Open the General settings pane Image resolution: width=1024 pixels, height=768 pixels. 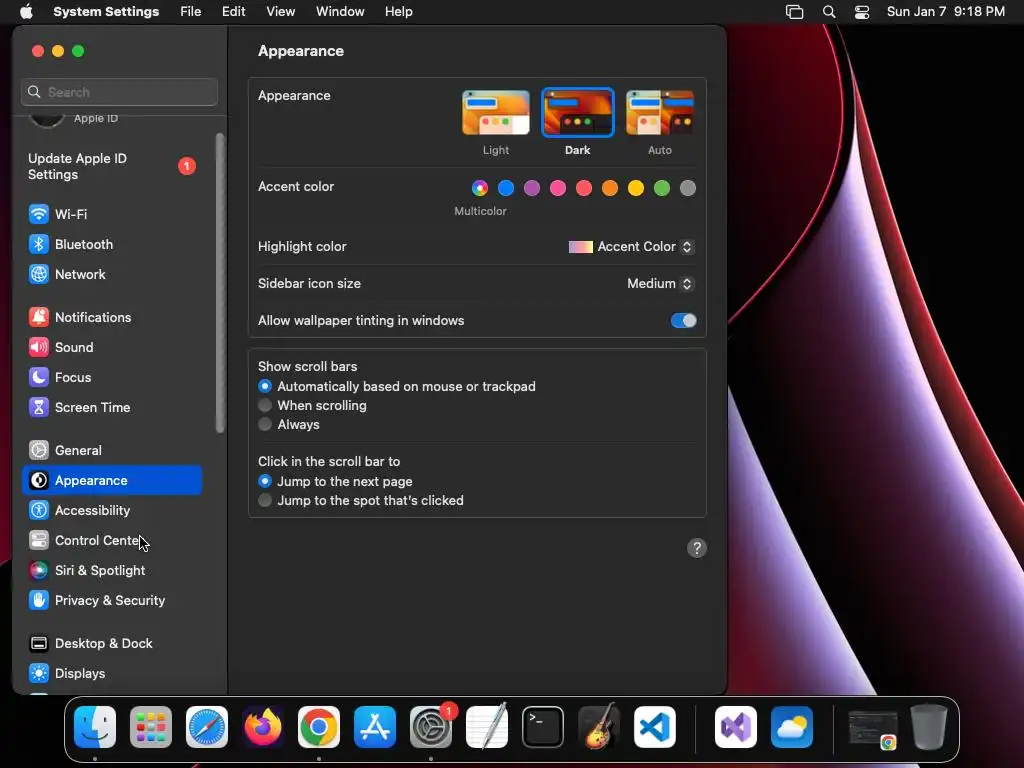pyautogui.click(x=112, y=451)
